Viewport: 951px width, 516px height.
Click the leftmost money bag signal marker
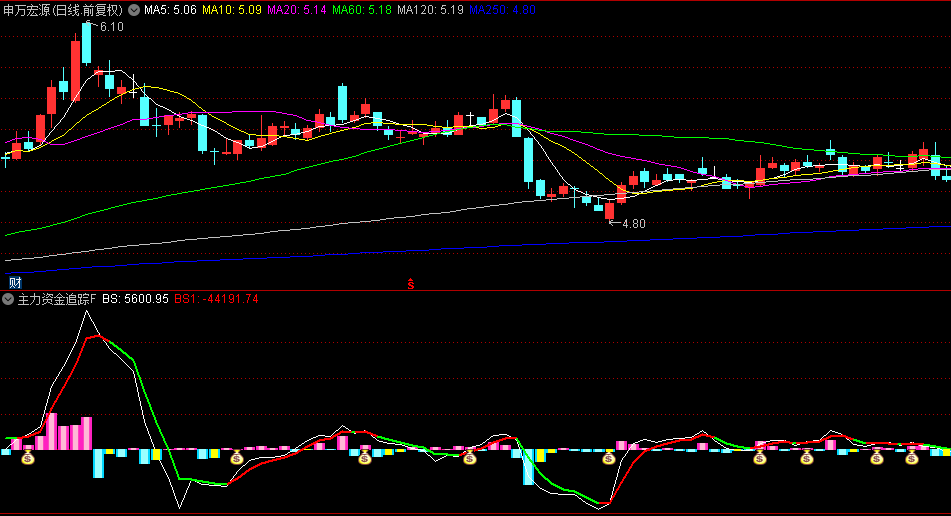[28, 457]
